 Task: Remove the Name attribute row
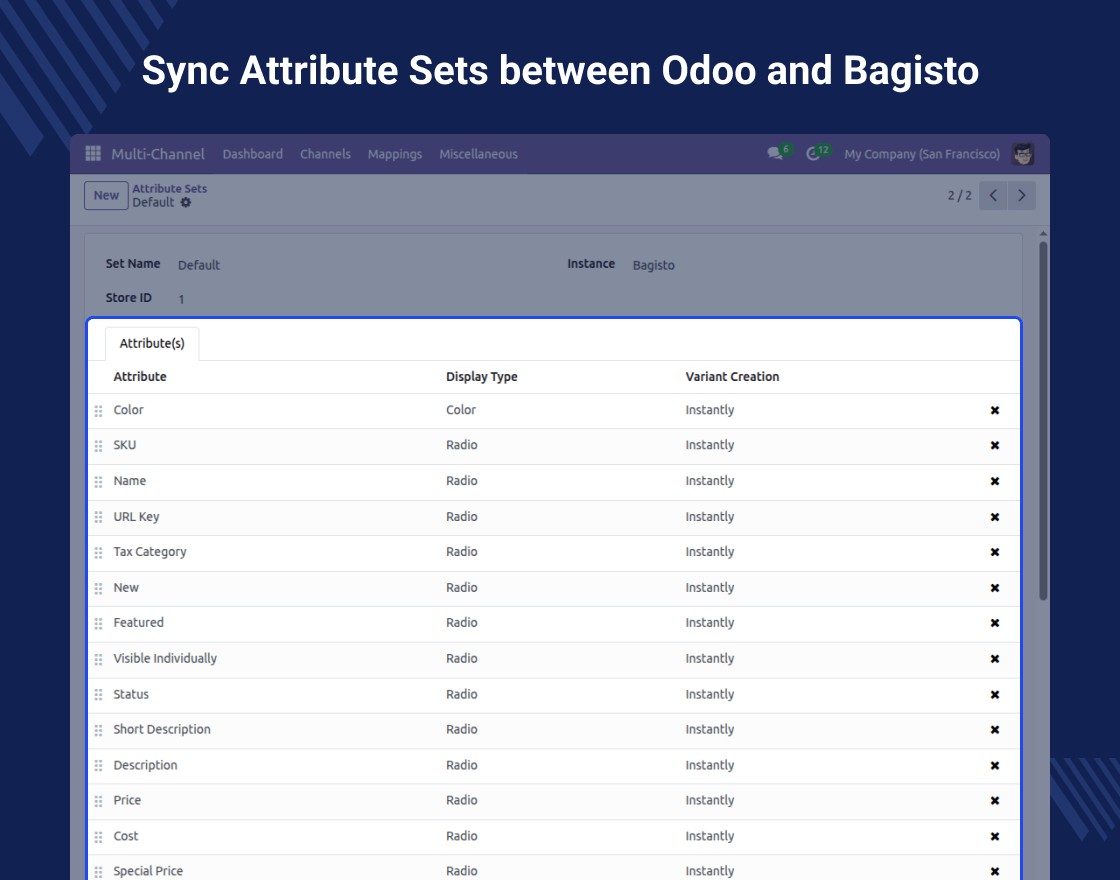click(994, 481)
